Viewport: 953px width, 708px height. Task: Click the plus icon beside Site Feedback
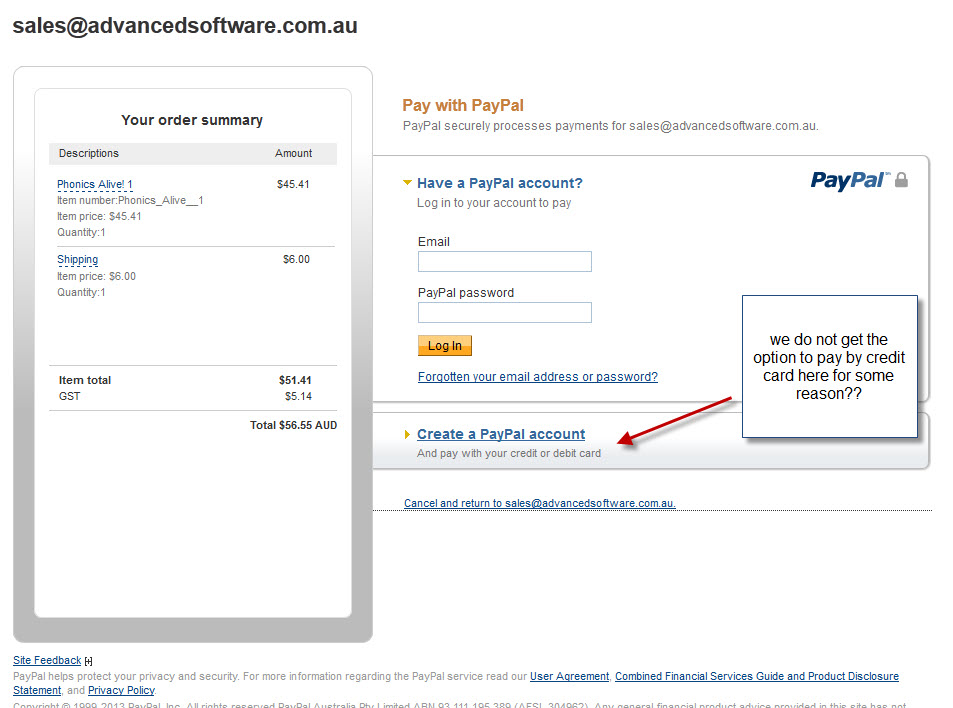(88, 661)
